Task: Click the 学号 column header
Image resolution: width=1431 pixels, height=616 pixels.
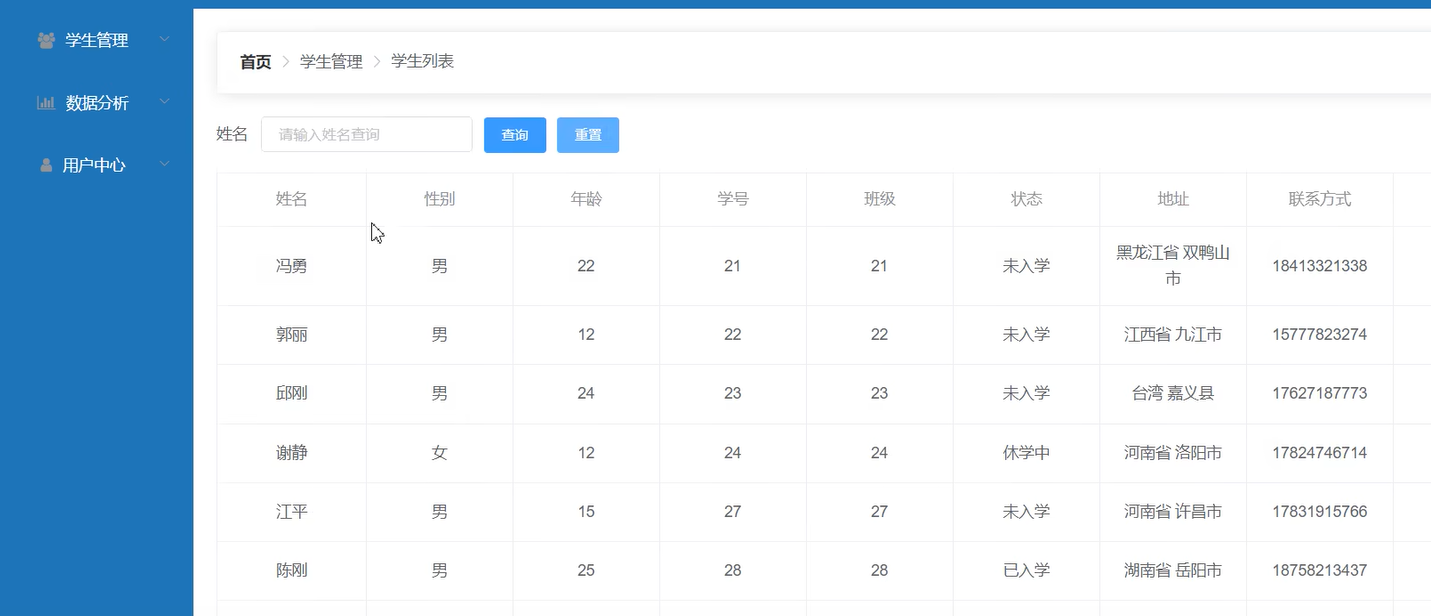Action: pyautogui.click(x=733, y=199)
